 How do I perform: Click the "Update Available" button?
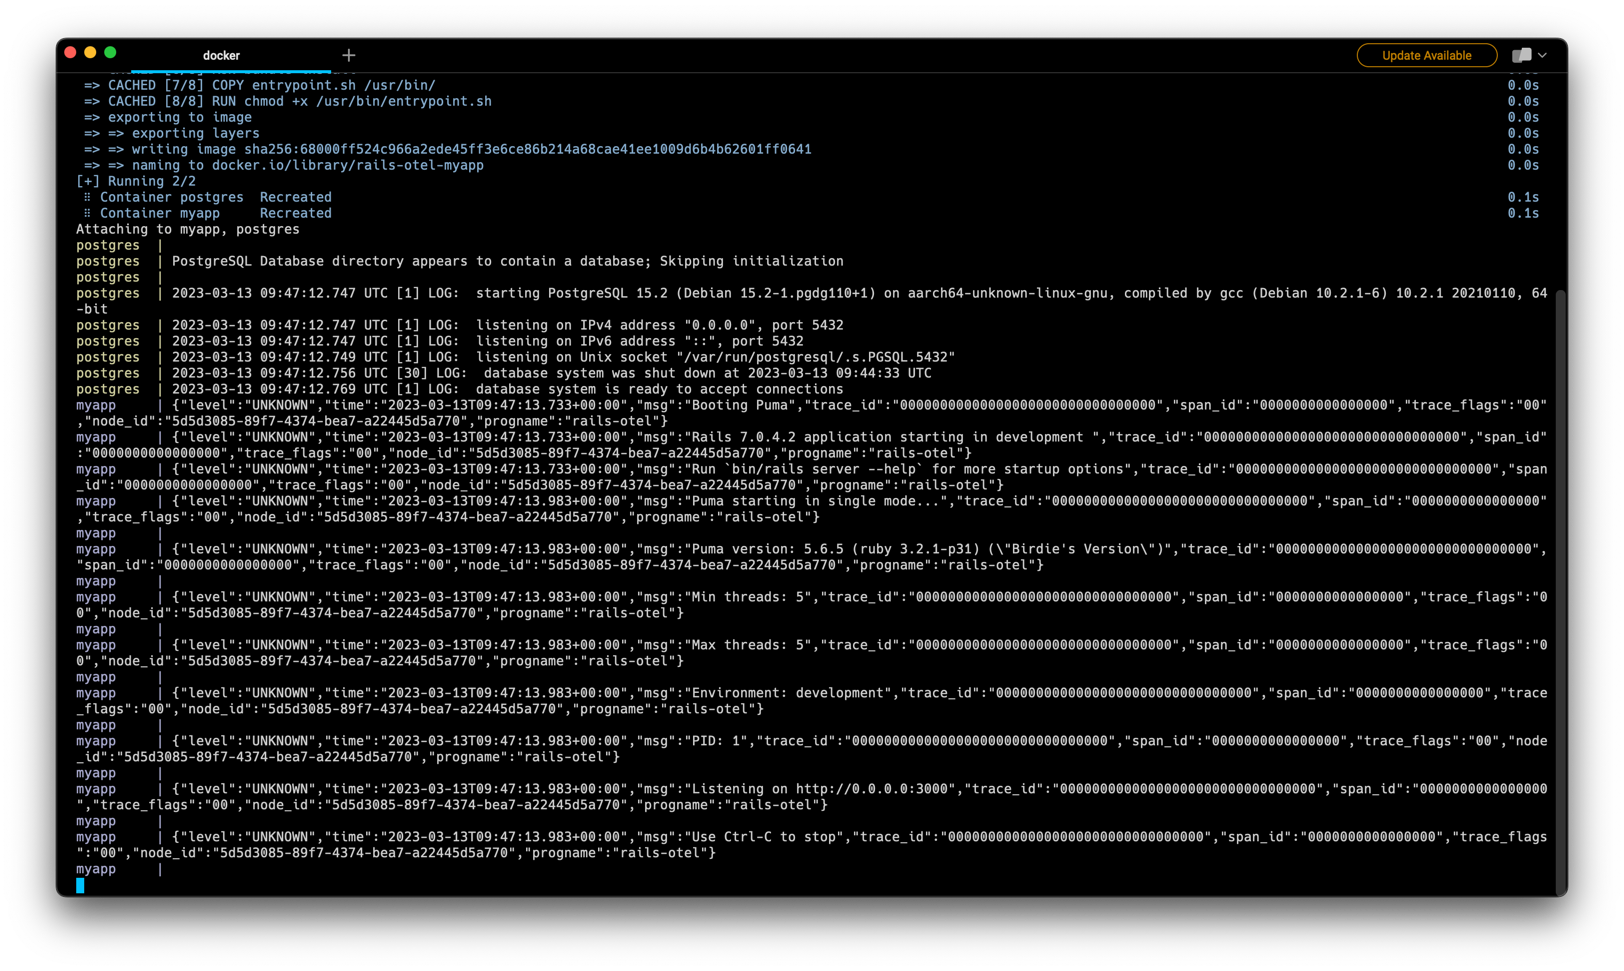click(x=1427, y=55)
